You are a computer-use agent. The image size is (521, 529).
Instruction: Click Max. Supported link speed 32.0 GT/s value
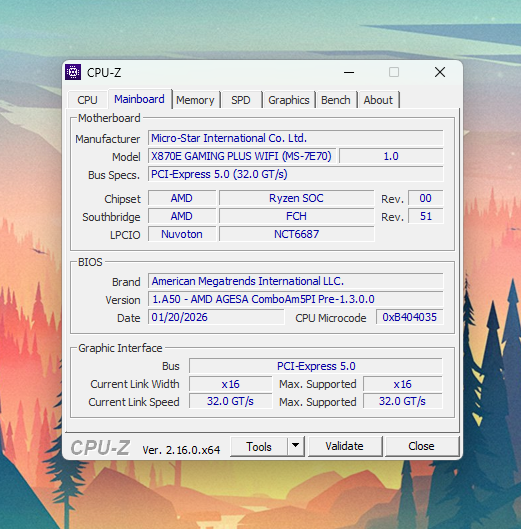tap(403, 401)
